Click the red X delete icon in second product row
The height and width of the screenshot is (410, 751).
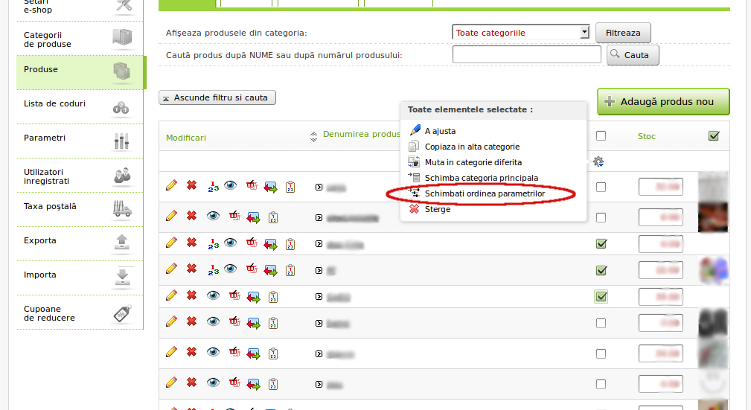point(192,216)
